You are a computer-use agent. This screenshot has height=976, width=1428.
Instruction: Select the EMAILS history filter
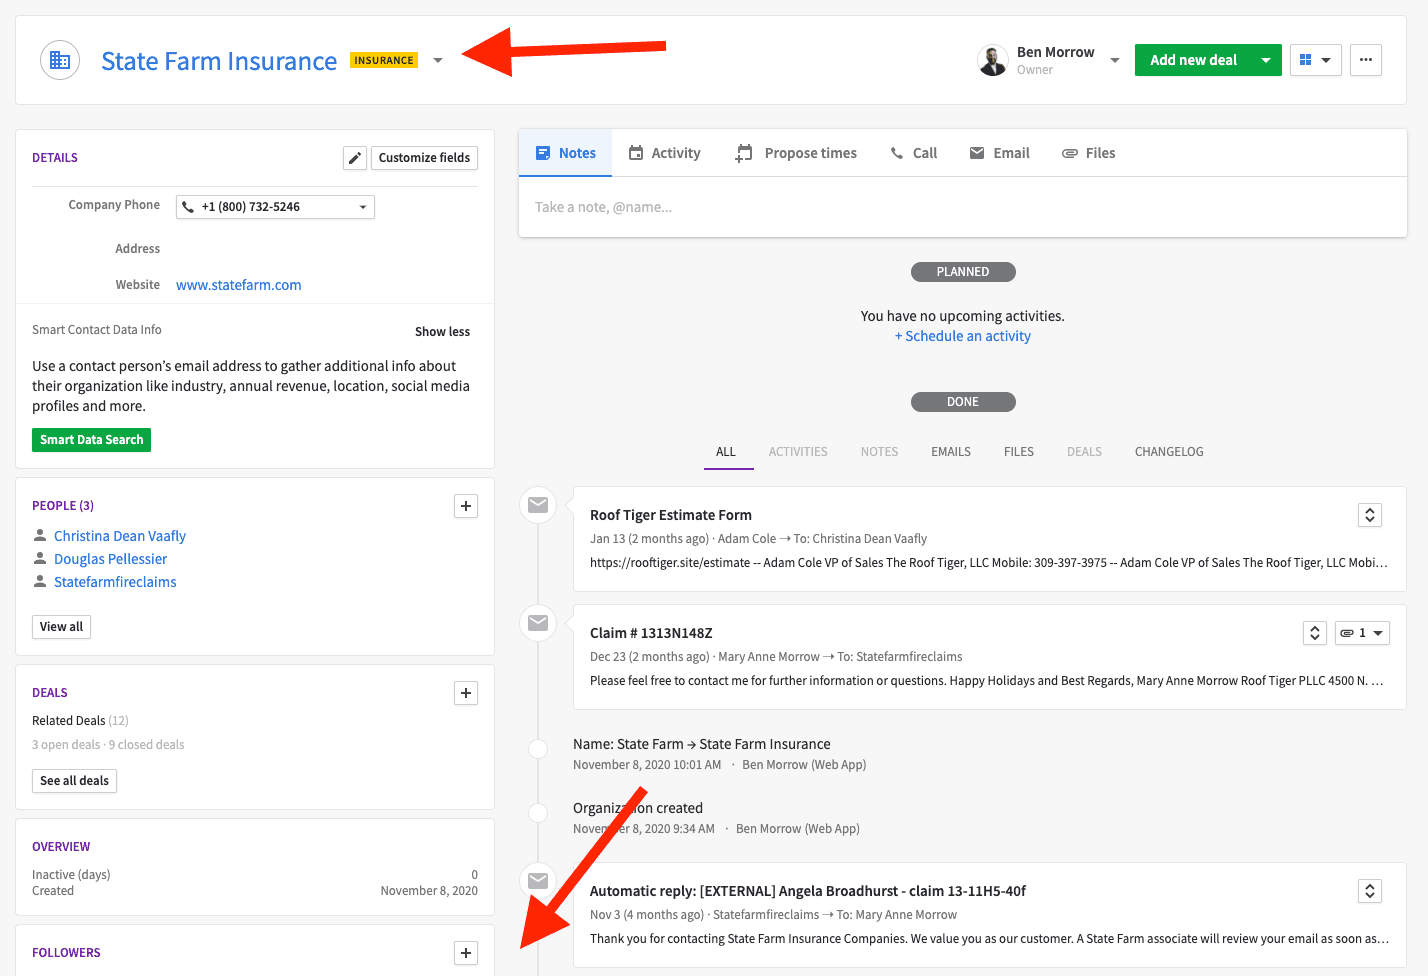tap(951, 452)
